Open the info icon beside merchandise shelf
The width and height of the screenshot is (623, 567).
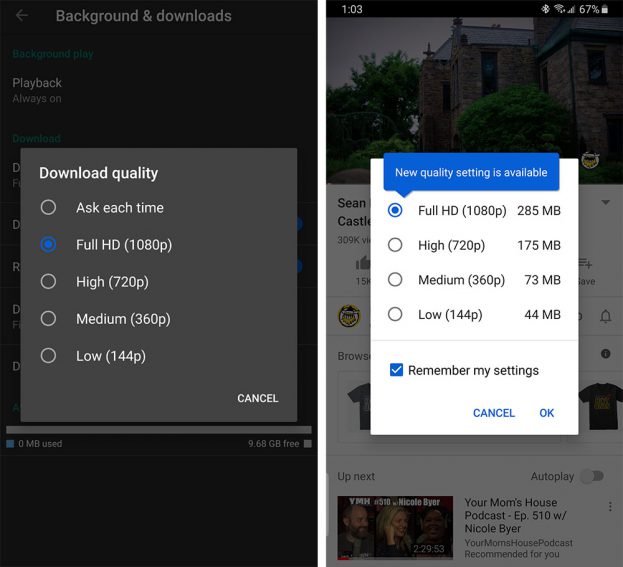coord(606,354)
